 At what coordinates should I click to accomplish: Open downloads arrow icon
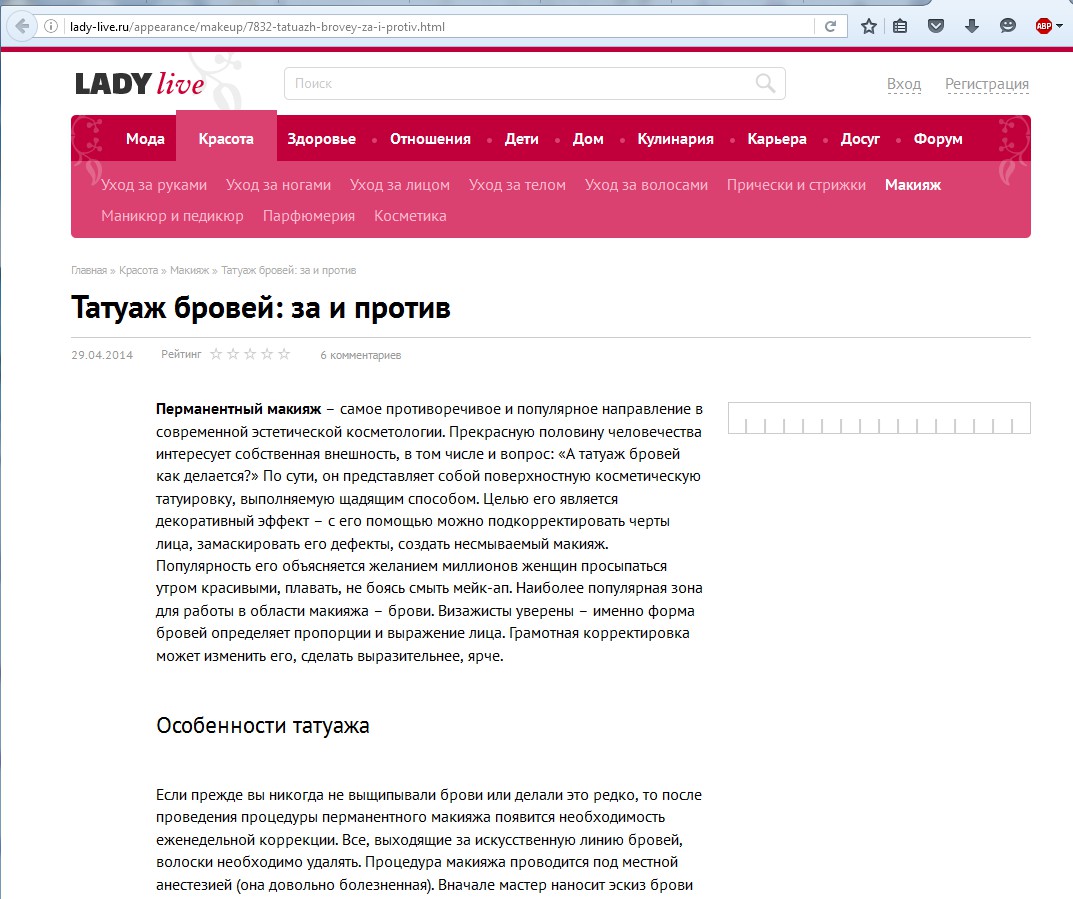[x=972, y=27]
